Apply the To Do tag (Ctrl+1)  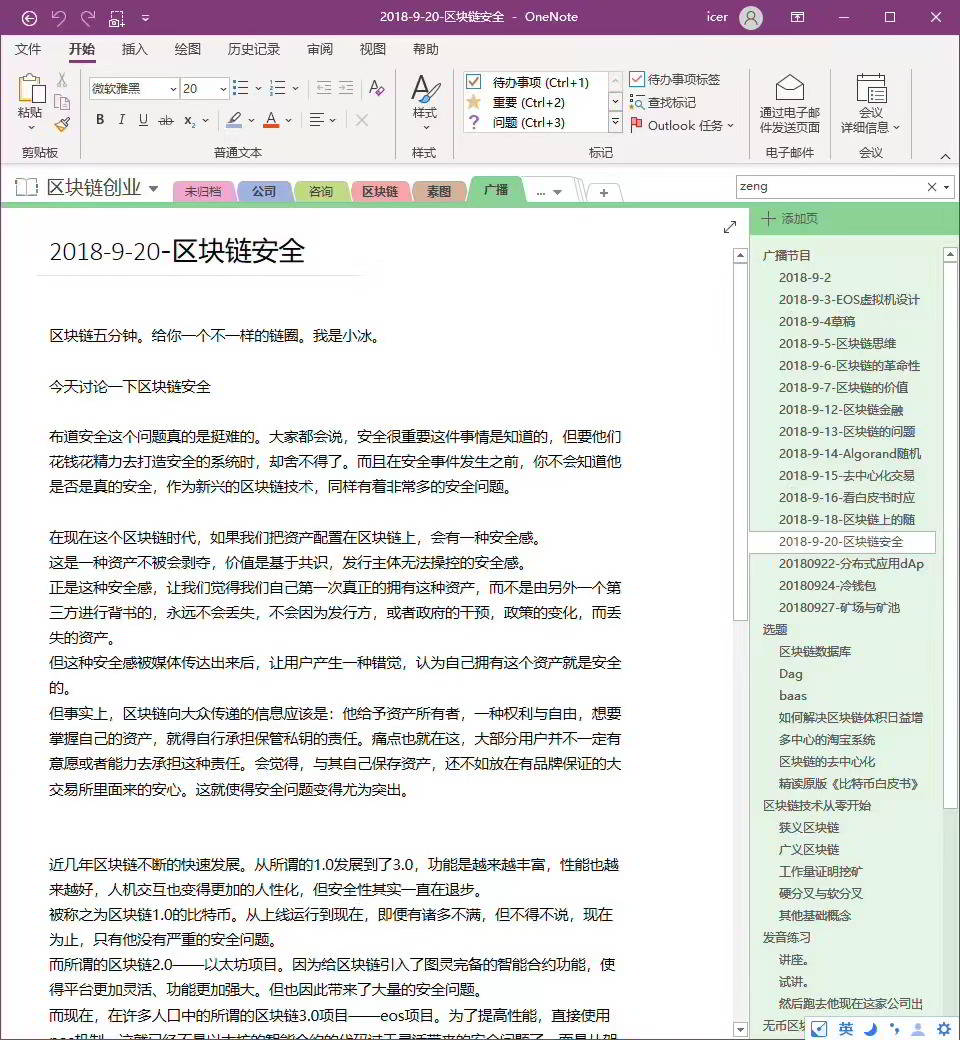pyautogui.click(x=535, y=82)
